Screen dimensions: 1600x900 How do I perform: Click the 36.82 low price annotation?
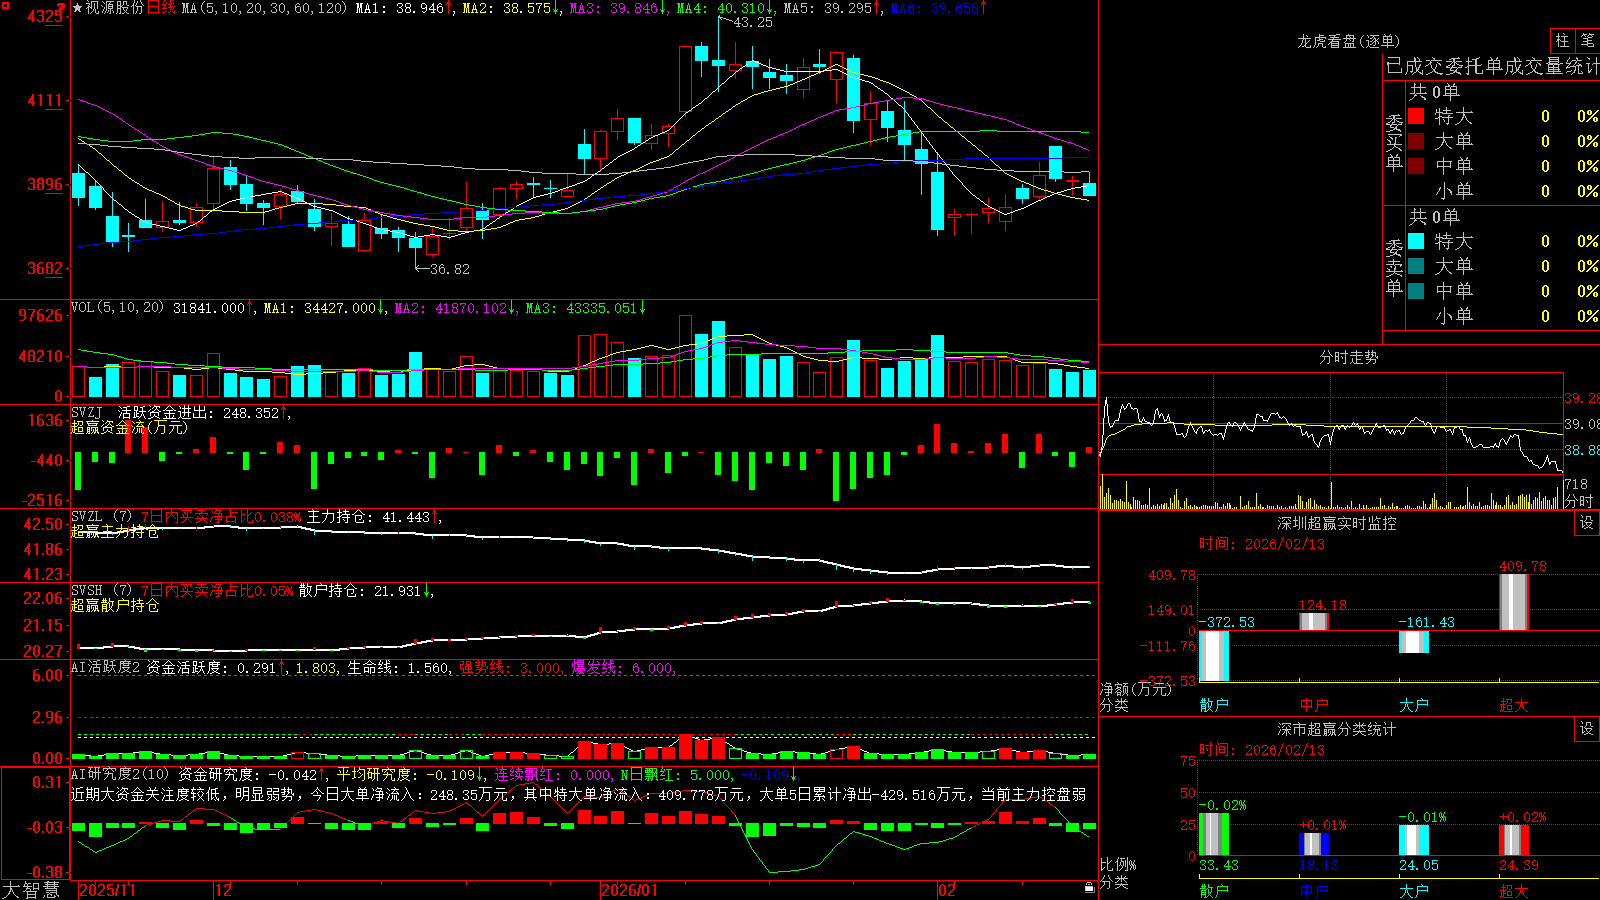coord(449,269)
